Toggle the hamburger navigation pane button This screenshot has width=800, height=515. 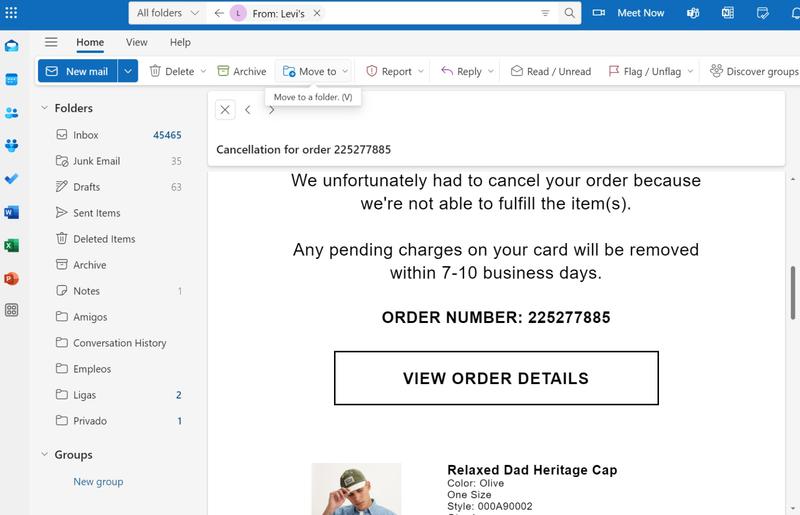[51, 42]
